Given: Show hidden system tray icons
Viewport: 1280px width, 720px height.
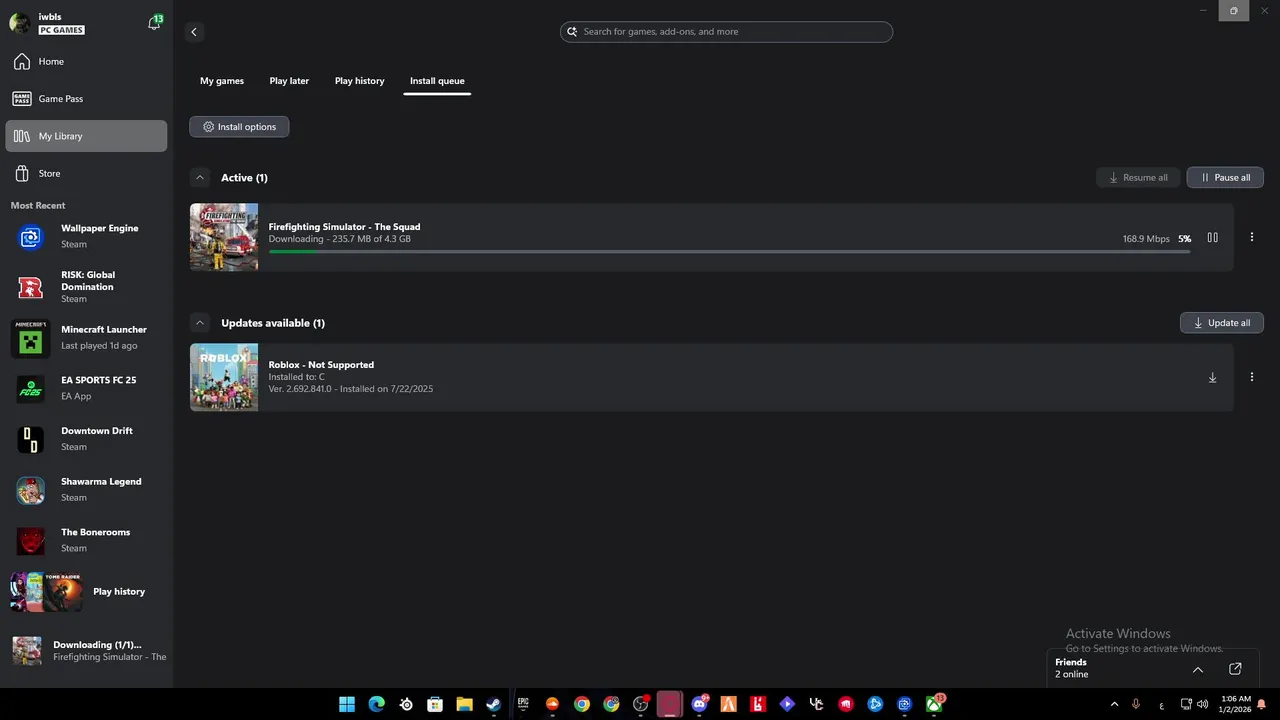Looking at the screenshot, I should coord(1114,704).
